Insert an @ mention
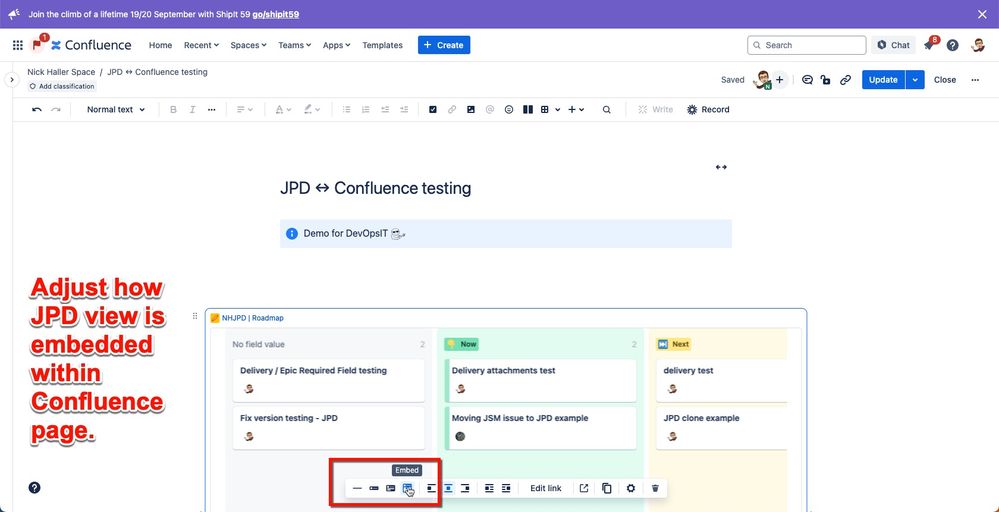The width and height of the screenshot is (999, 512). (489, 110)
